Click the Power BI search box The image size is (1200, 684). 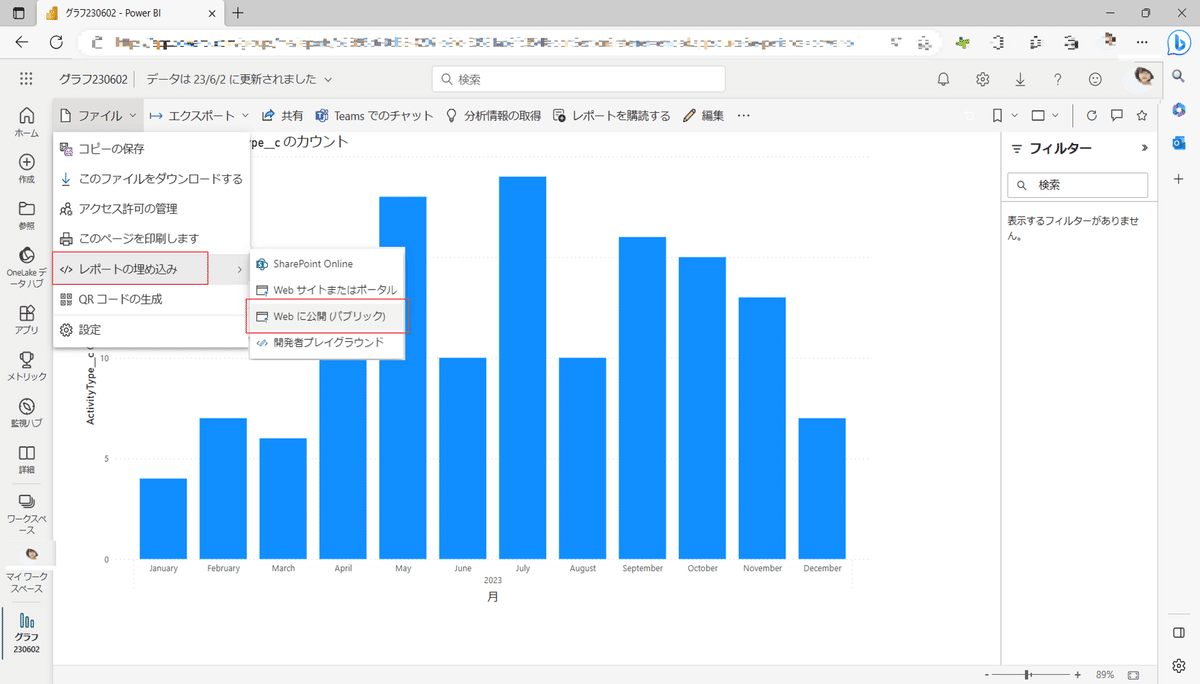579,79
